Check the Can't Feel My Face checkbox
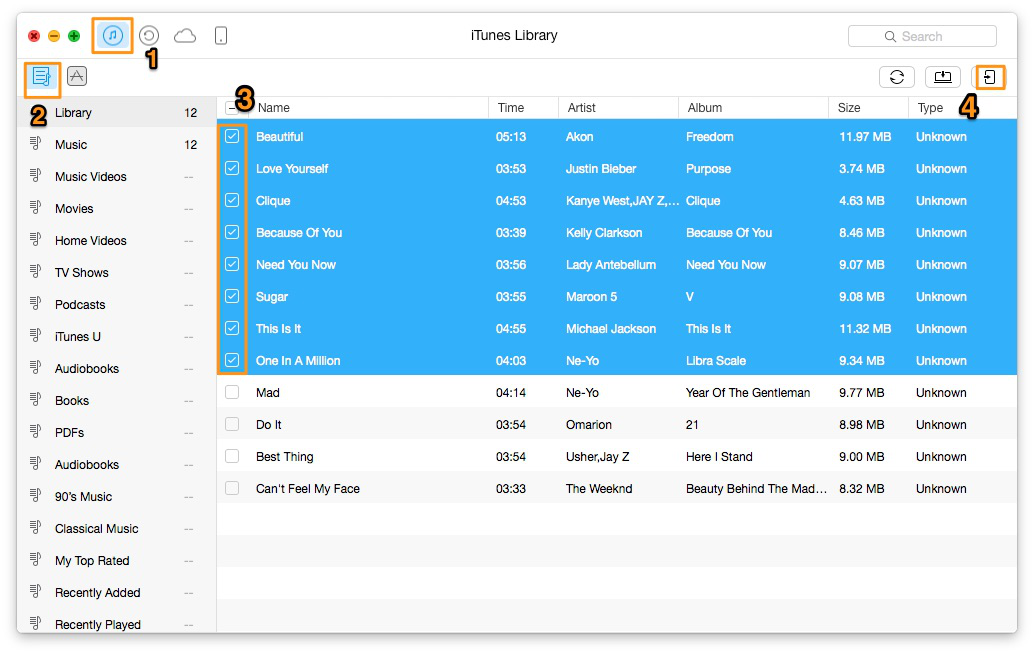 point(232,488)
